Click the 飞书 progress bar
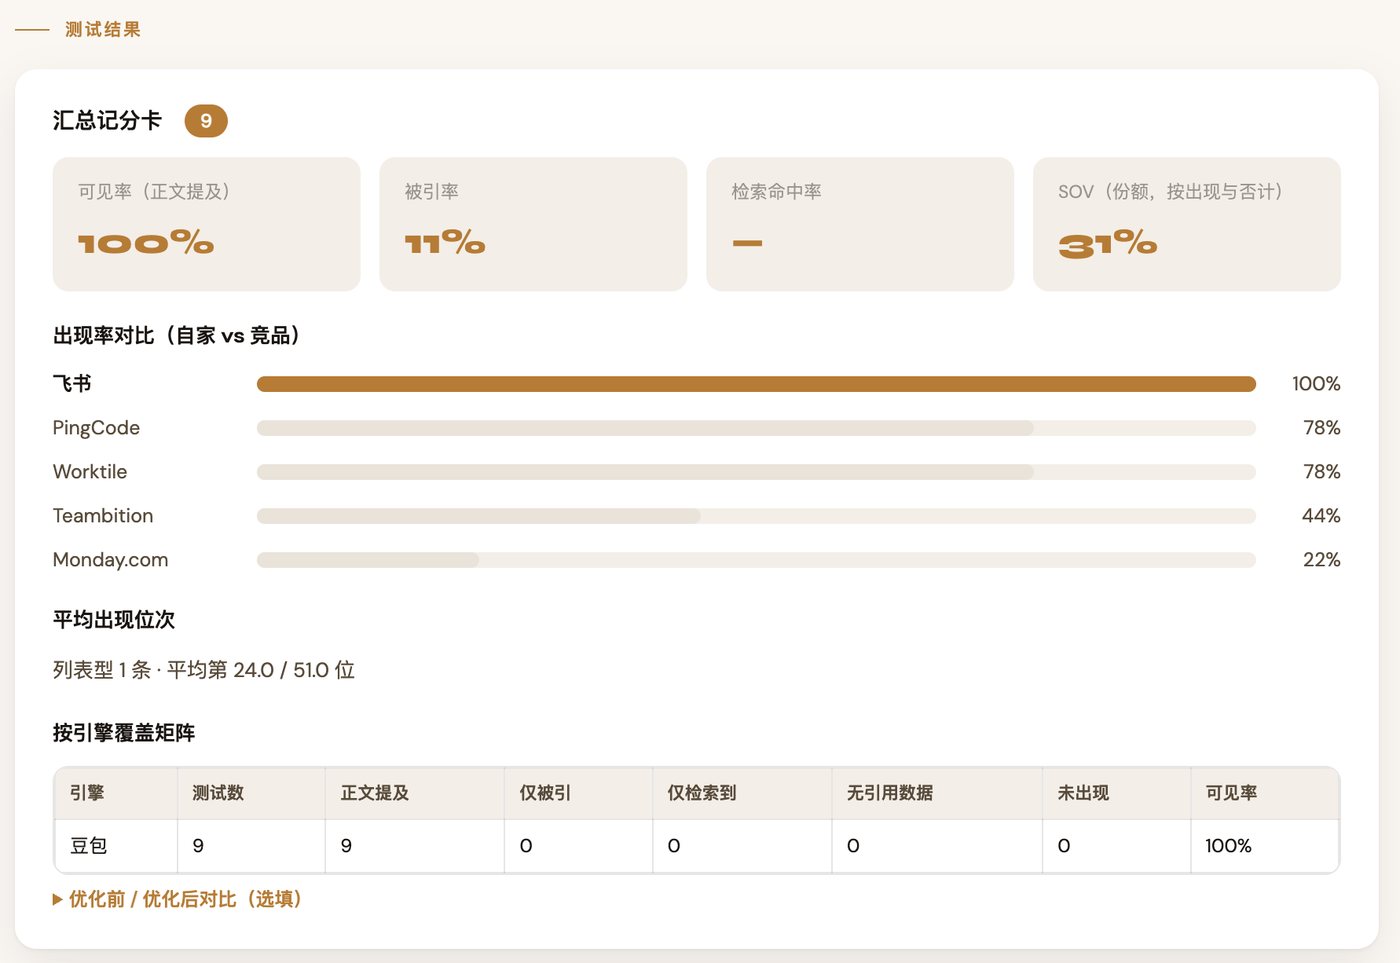The width and height of the screenshot is (1400, 963). pyautogui.click(x=756, y=384)
